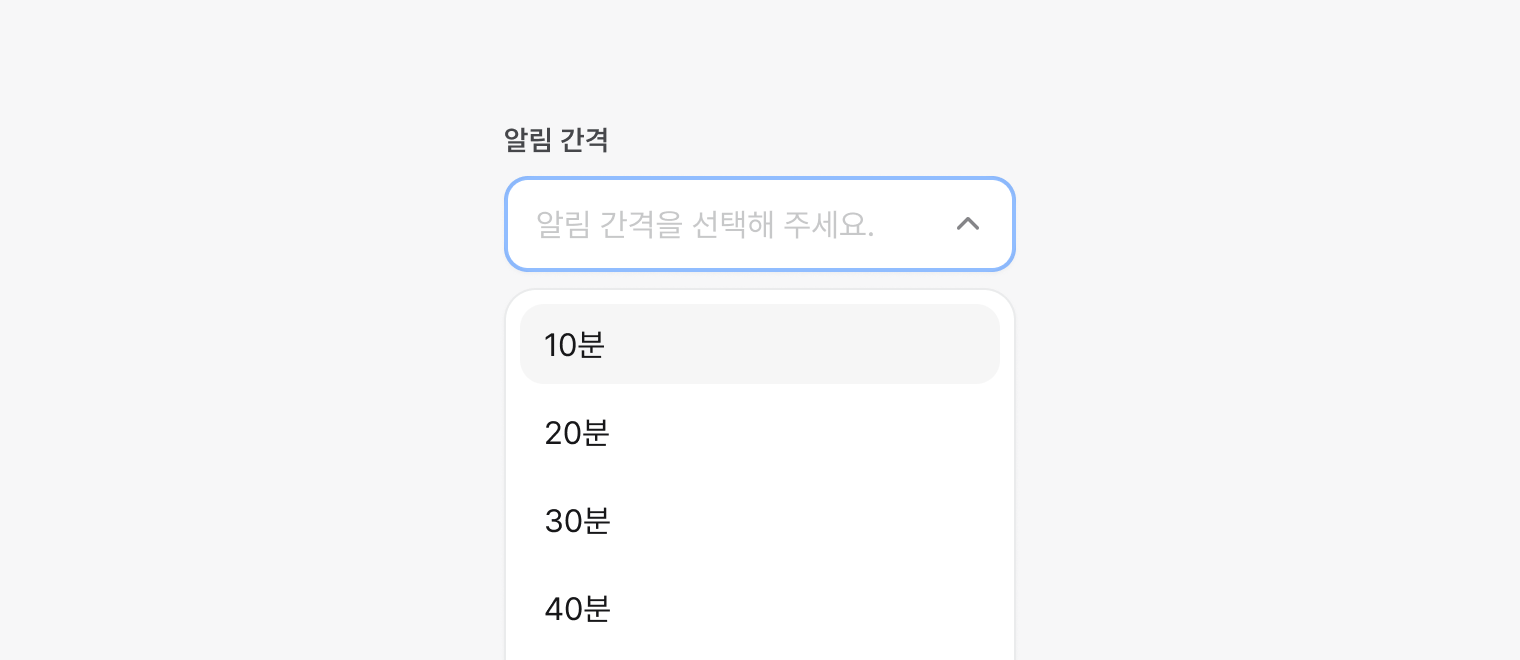Close the dropdown using the upward arrow
Viewport: 1520px width, 660px height.
coord(967,224)
